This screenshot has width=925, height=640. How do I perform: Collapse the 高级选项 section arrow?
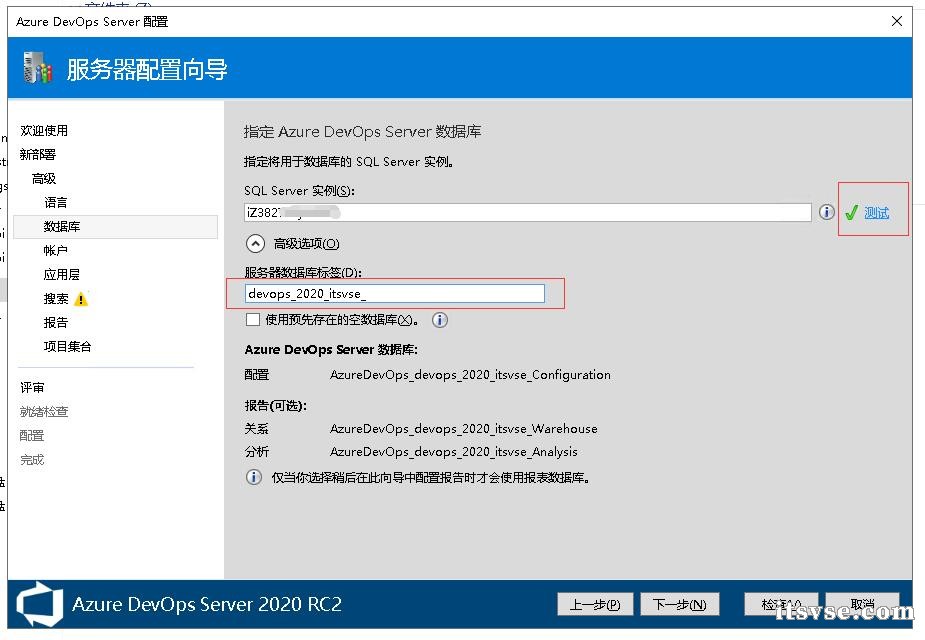255,244
